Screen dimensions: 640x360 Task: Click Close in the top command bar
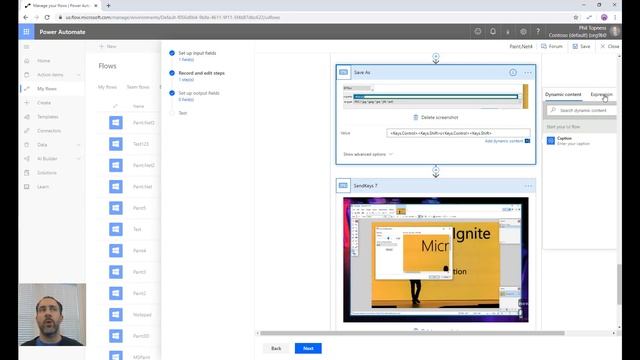[x=610, y=47]
